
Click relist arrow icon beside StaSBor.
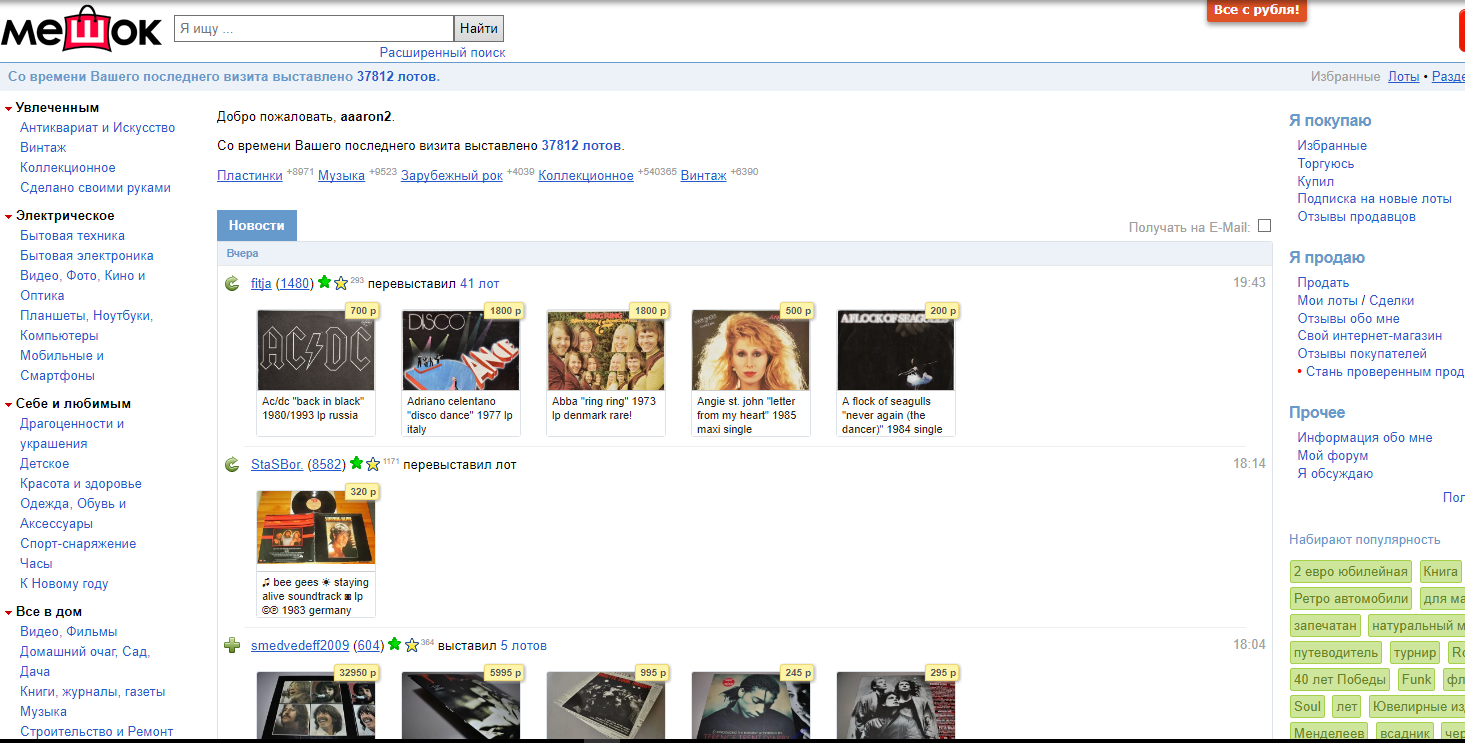(x=232, y=465)
